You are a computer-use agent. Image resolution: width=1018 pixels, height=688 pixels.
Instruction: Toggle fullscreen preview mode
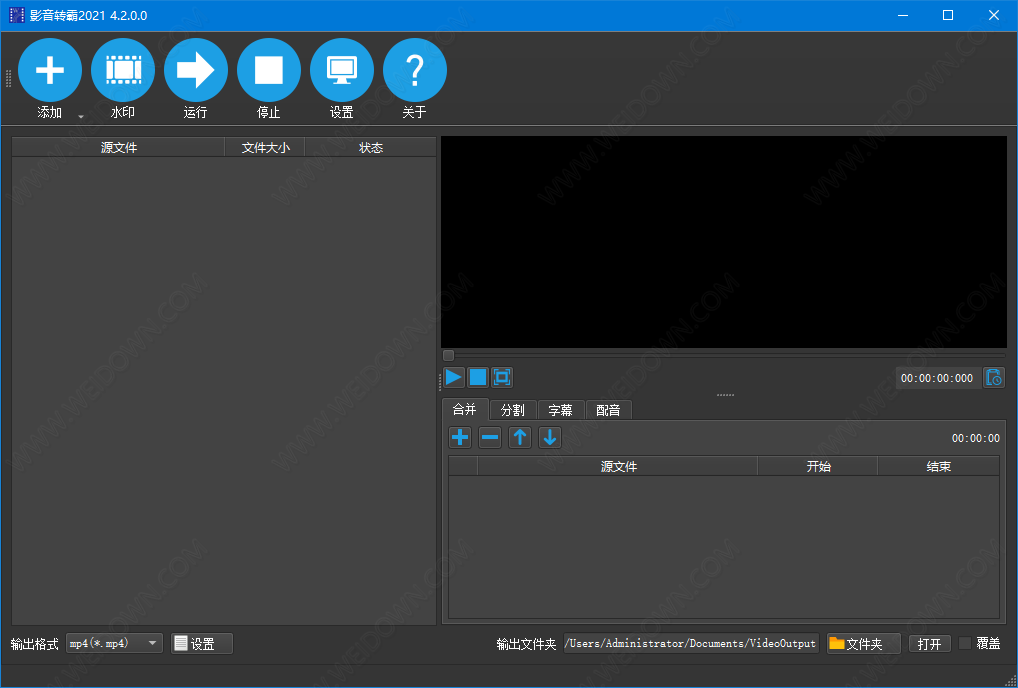[502, 377]
